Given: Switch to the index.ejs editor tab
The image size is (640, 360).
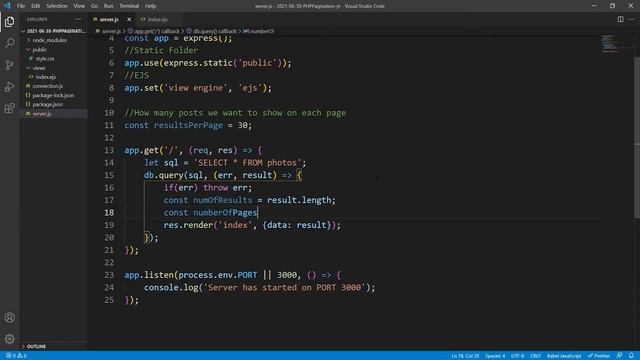Looking at the screenshot, I should click(x=158, y=19).
